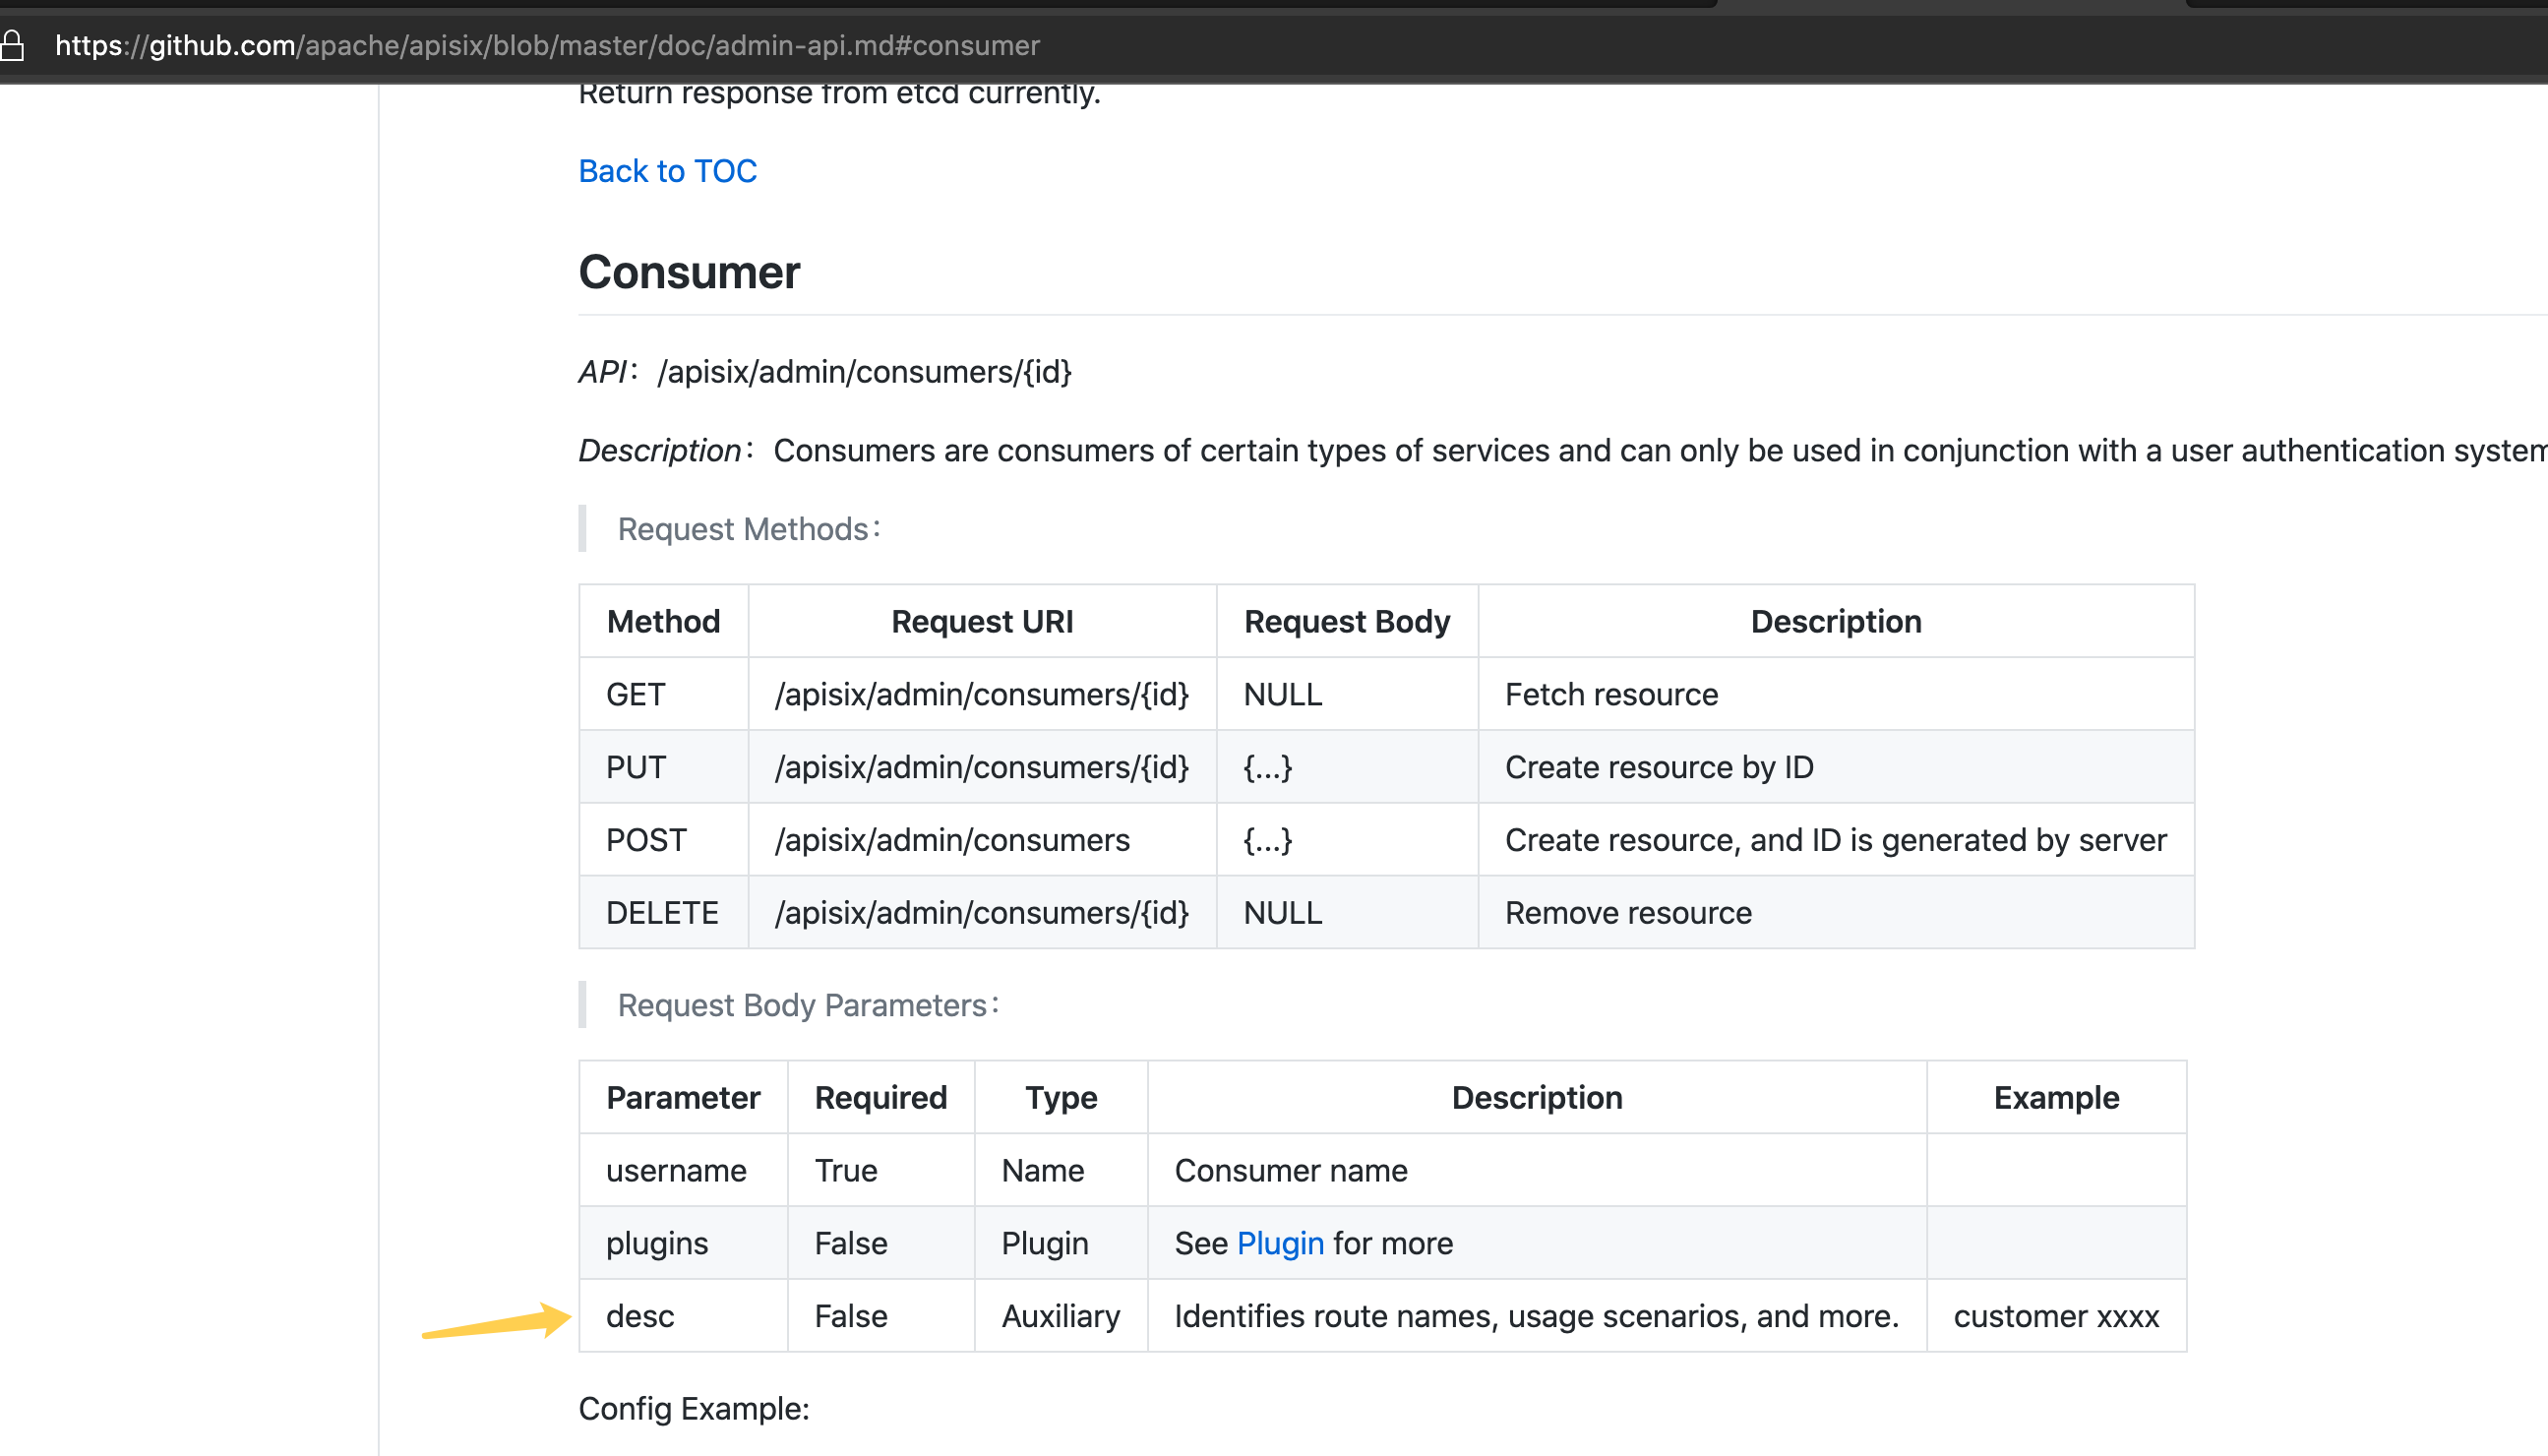Click the Request URI column header
2548x1456 pixels.
coord(981,621)
